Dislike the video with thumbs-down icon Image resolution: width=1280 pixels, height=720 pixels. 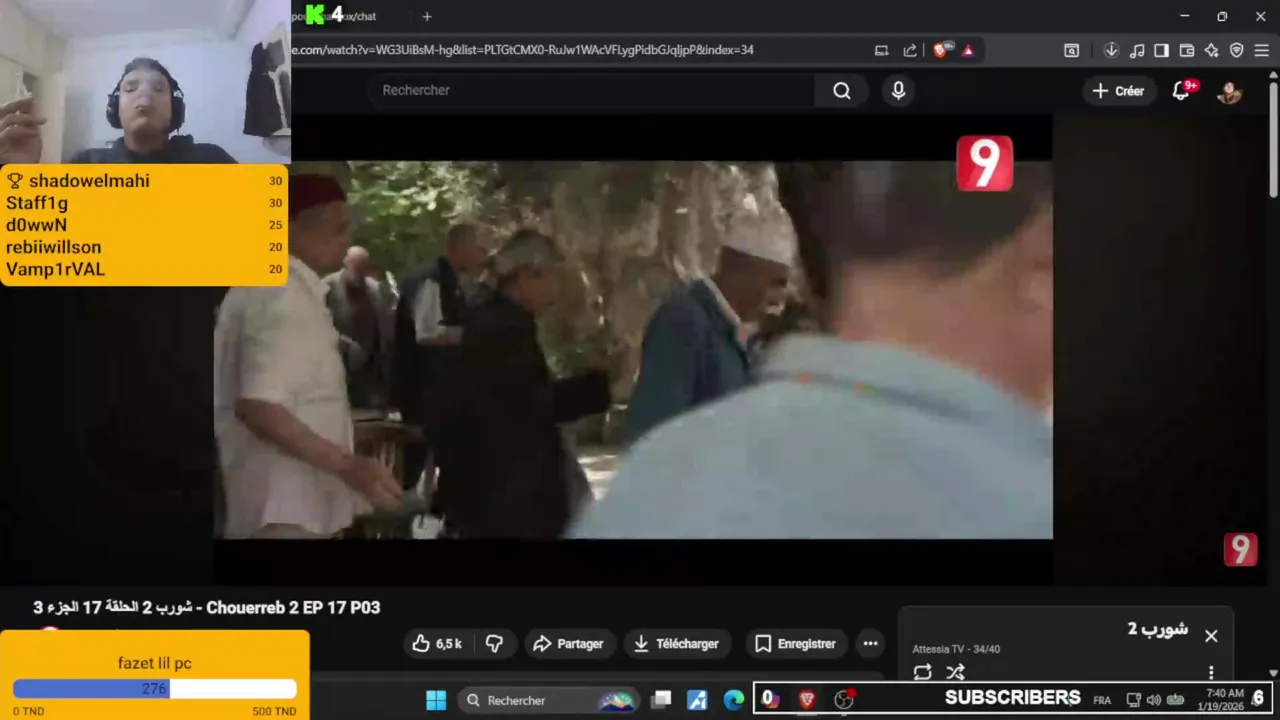494,644
